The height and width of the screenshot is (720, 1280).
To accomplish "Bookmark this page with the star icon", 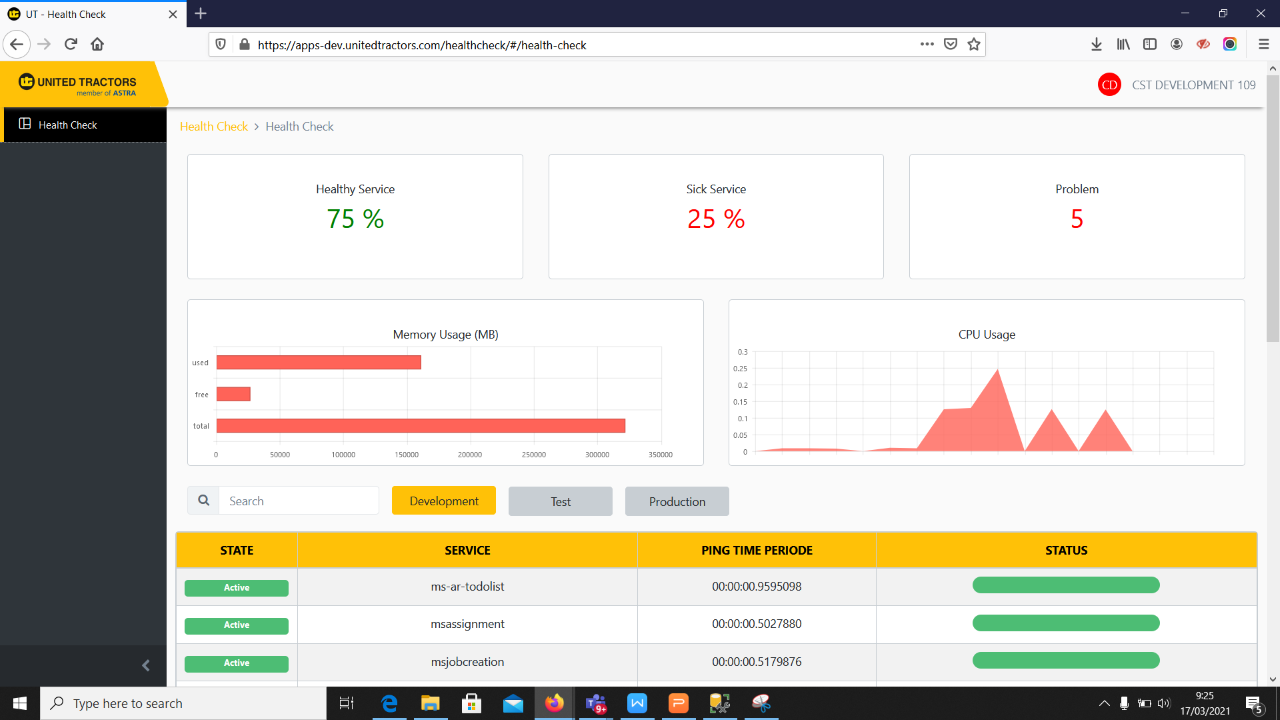I will point(974,44).
